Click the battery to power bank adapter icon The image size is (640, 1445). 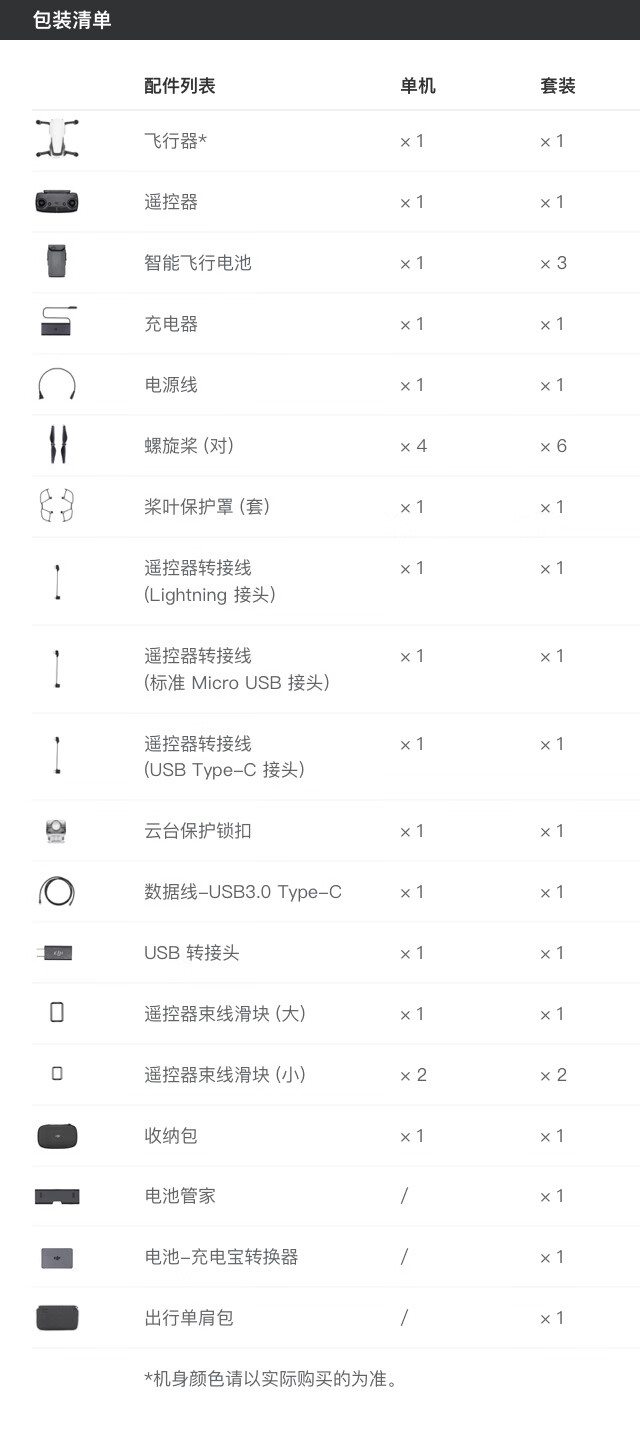(57, 1258)
